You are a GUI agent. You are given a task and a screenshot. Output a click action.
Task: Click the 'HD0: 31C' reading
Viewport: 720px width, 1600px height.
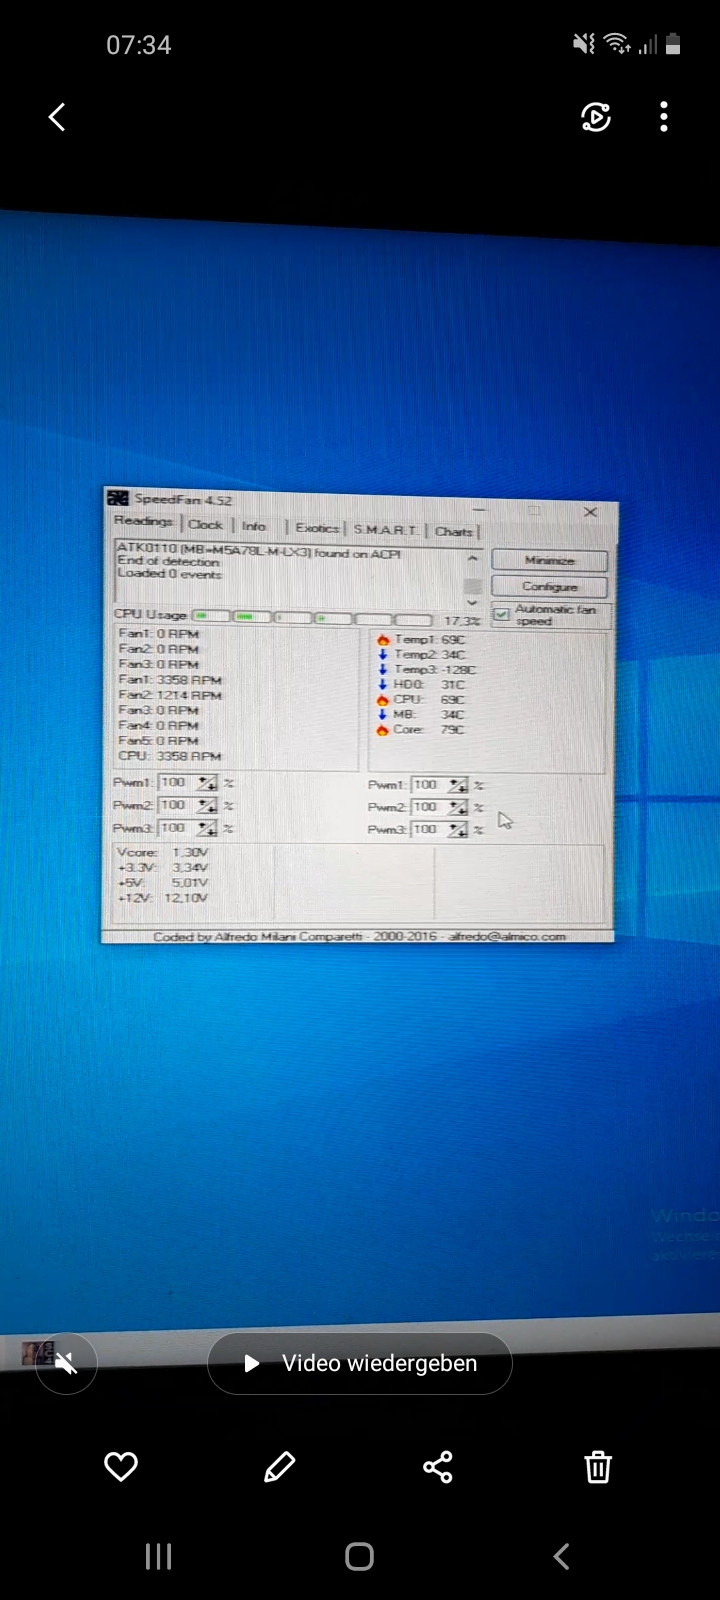[429, 684]
